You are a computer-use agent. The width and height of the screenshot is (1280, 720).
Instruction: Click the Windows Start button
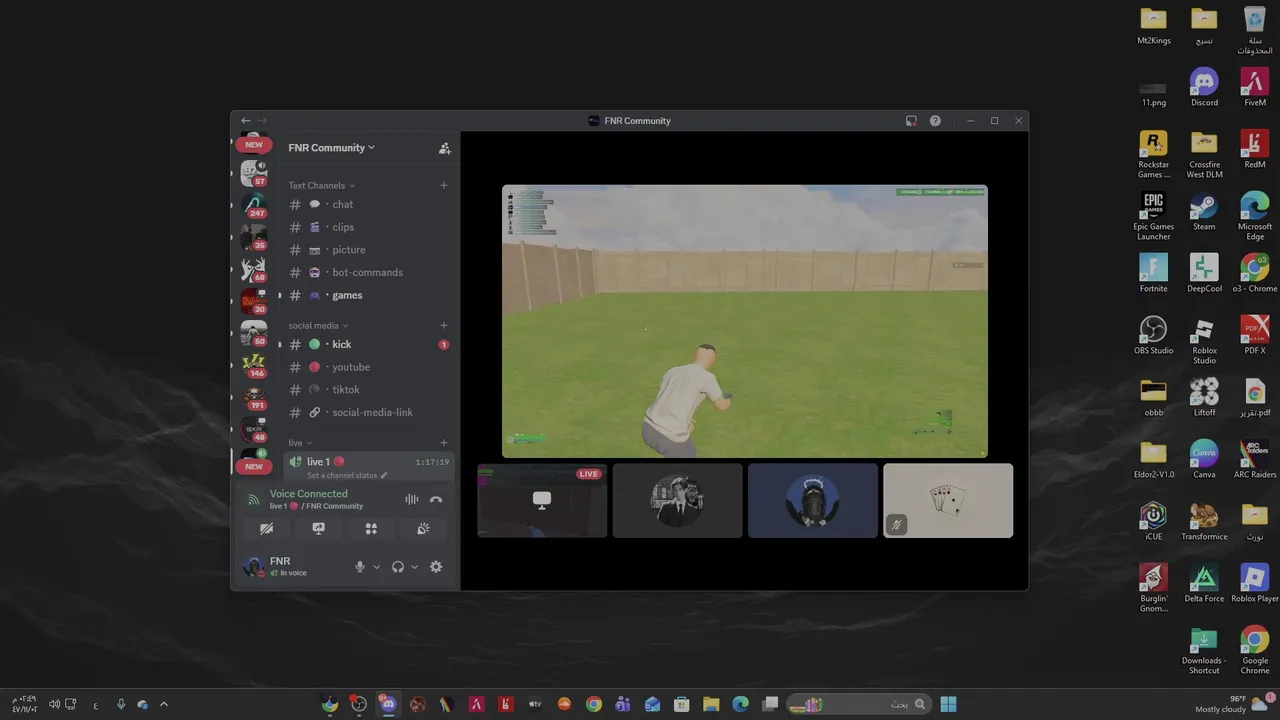948,704
